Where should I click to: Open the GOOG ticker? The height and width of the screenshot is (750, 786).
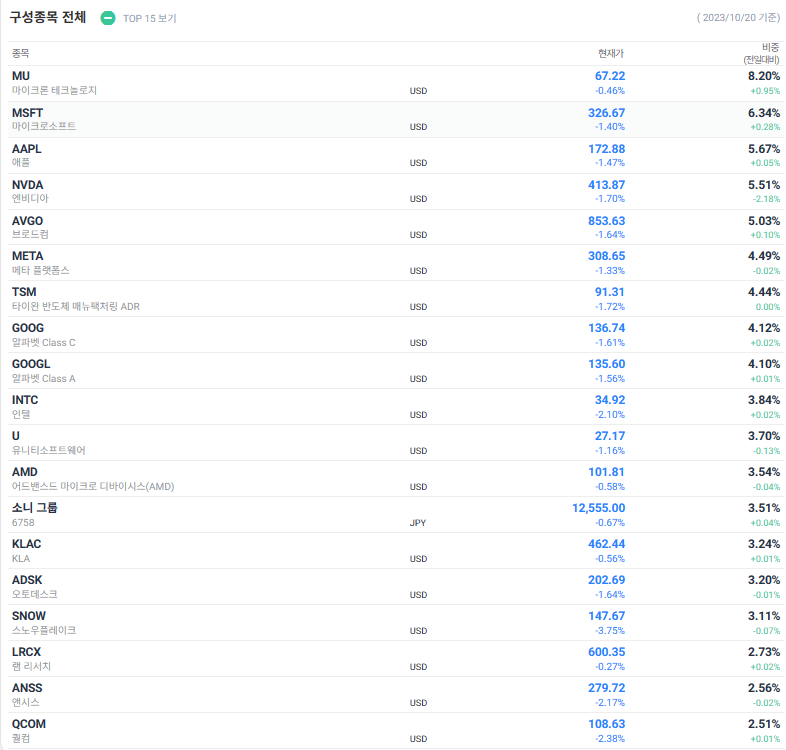(28, 328)
